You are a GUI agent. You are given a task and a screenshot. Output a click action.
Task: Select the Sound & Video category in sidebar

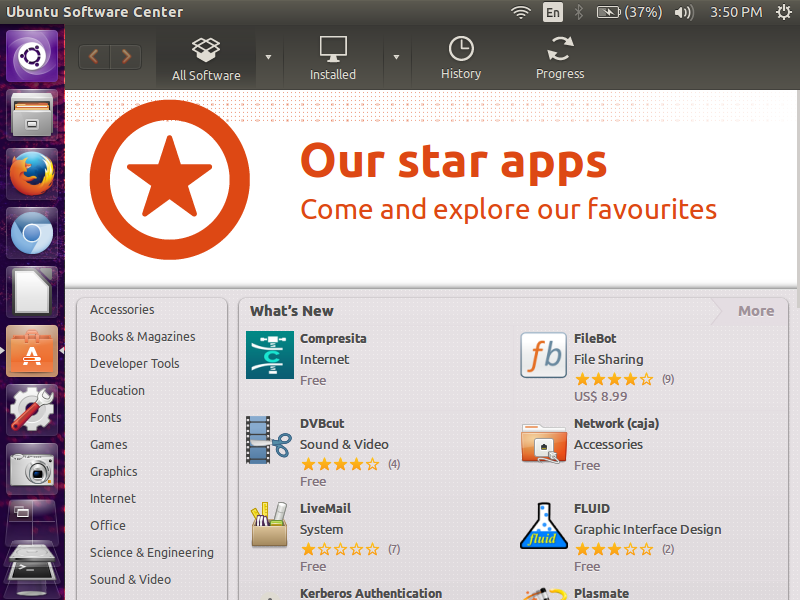(130, 580)
